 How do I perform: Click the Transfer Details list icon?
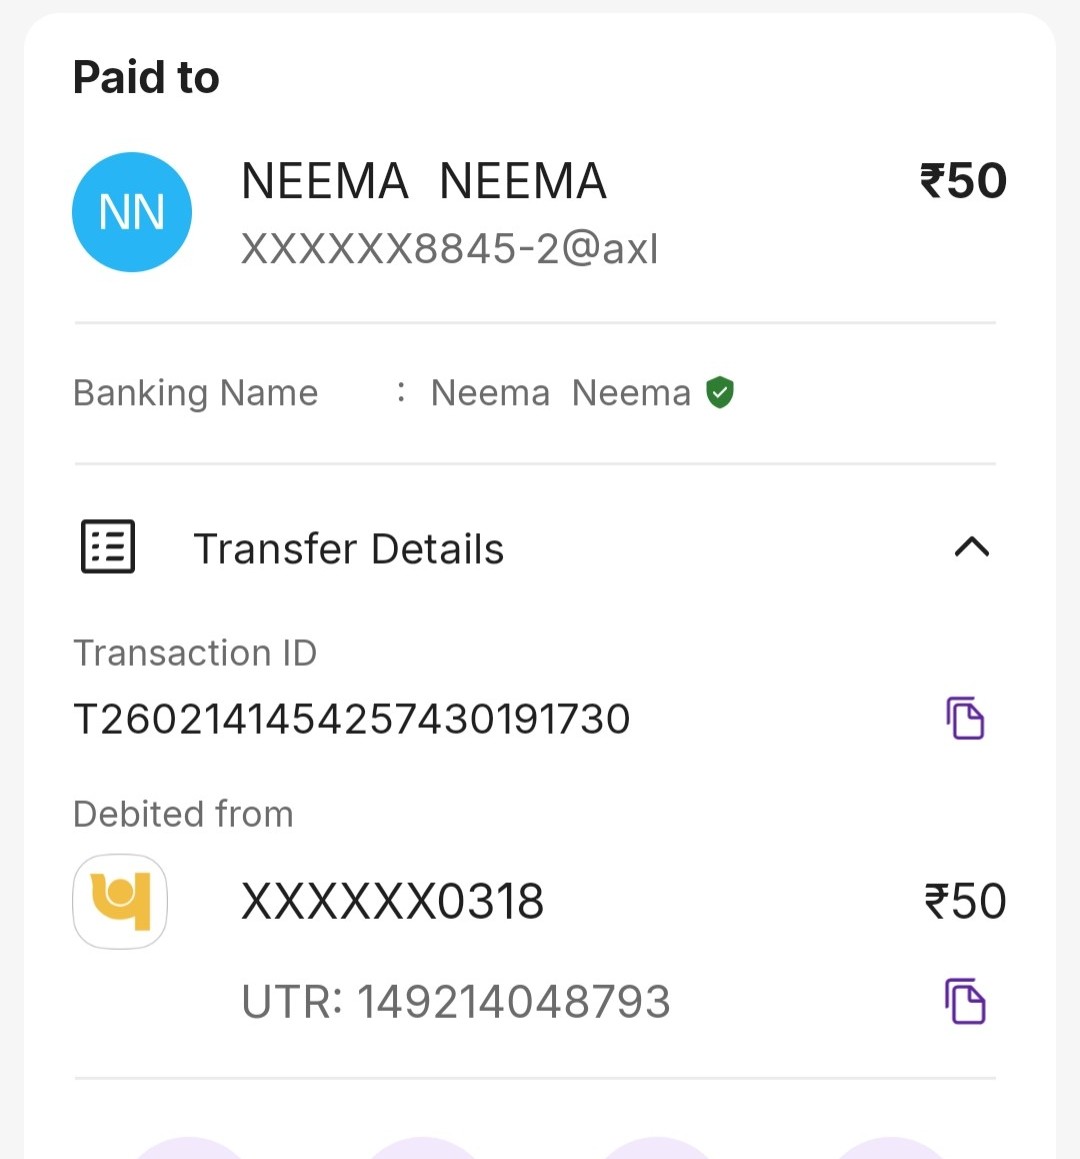[108, 547]
